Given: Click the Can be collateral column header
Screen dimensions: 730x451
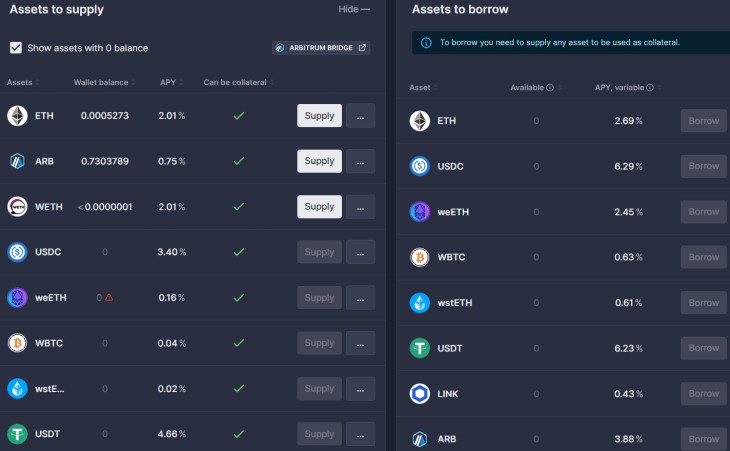Looking at the screenshot, I should click(235, 82).
